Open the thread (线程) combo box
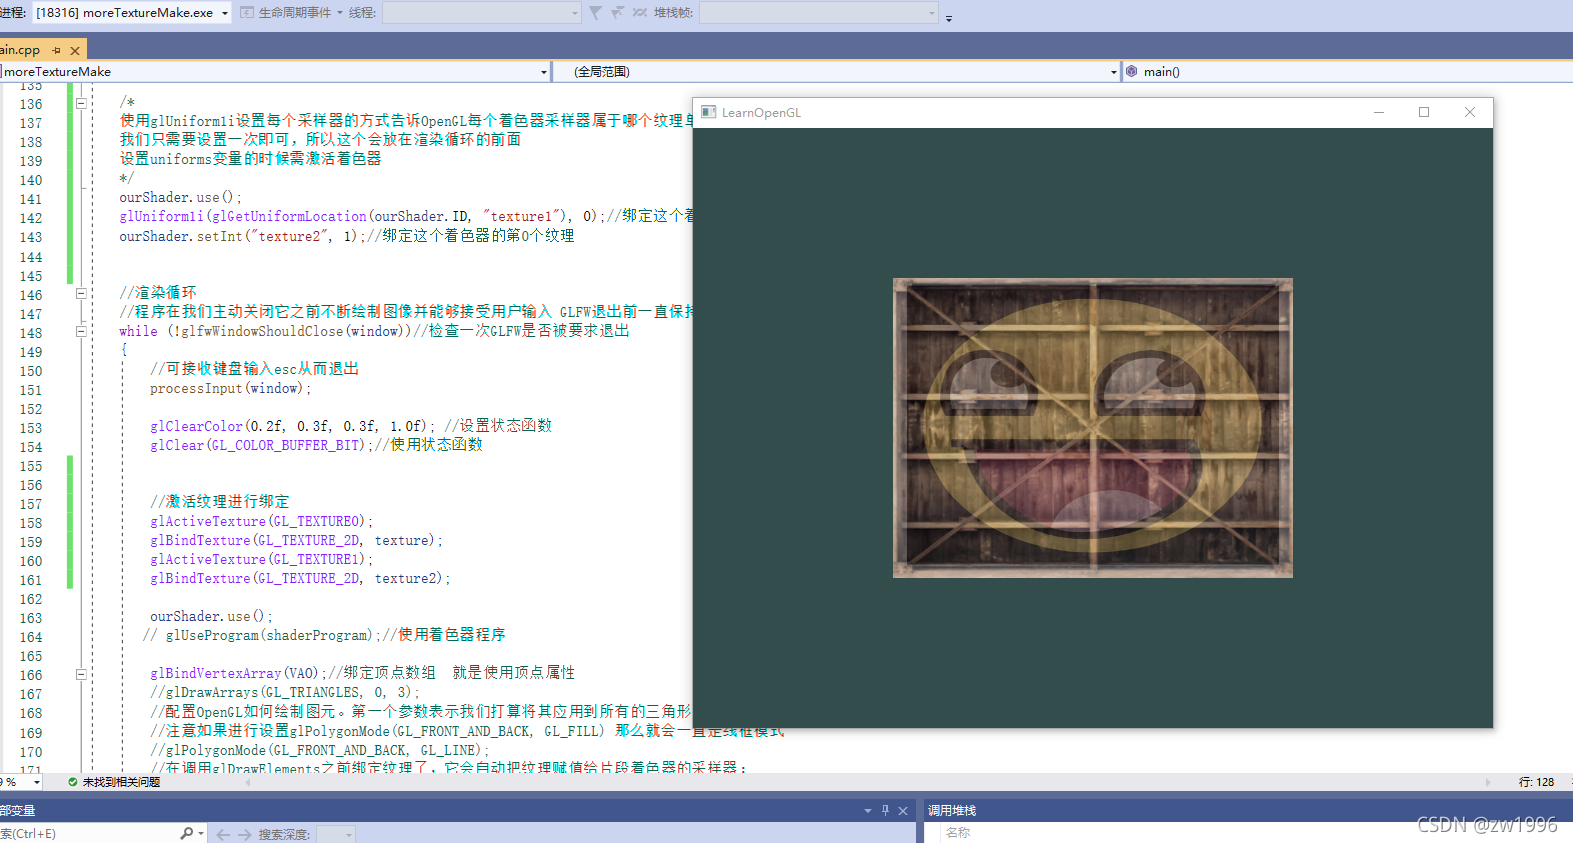This screenshot has height=843, width=1573. point(481,13)
